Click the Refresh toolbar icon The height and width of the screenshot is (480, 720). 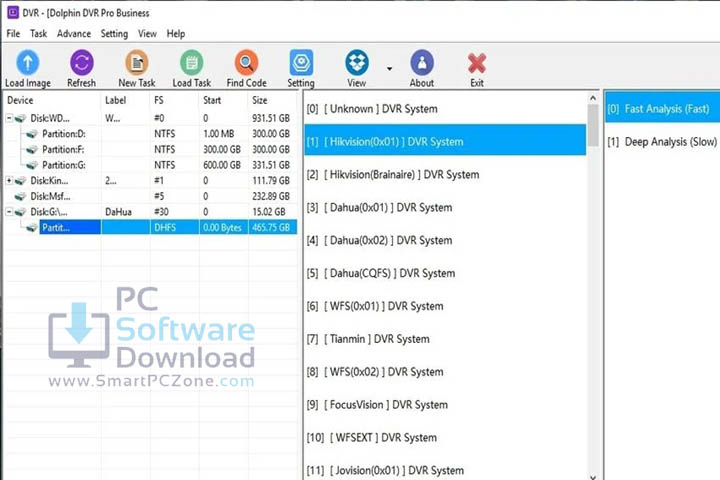click(82, 63)
